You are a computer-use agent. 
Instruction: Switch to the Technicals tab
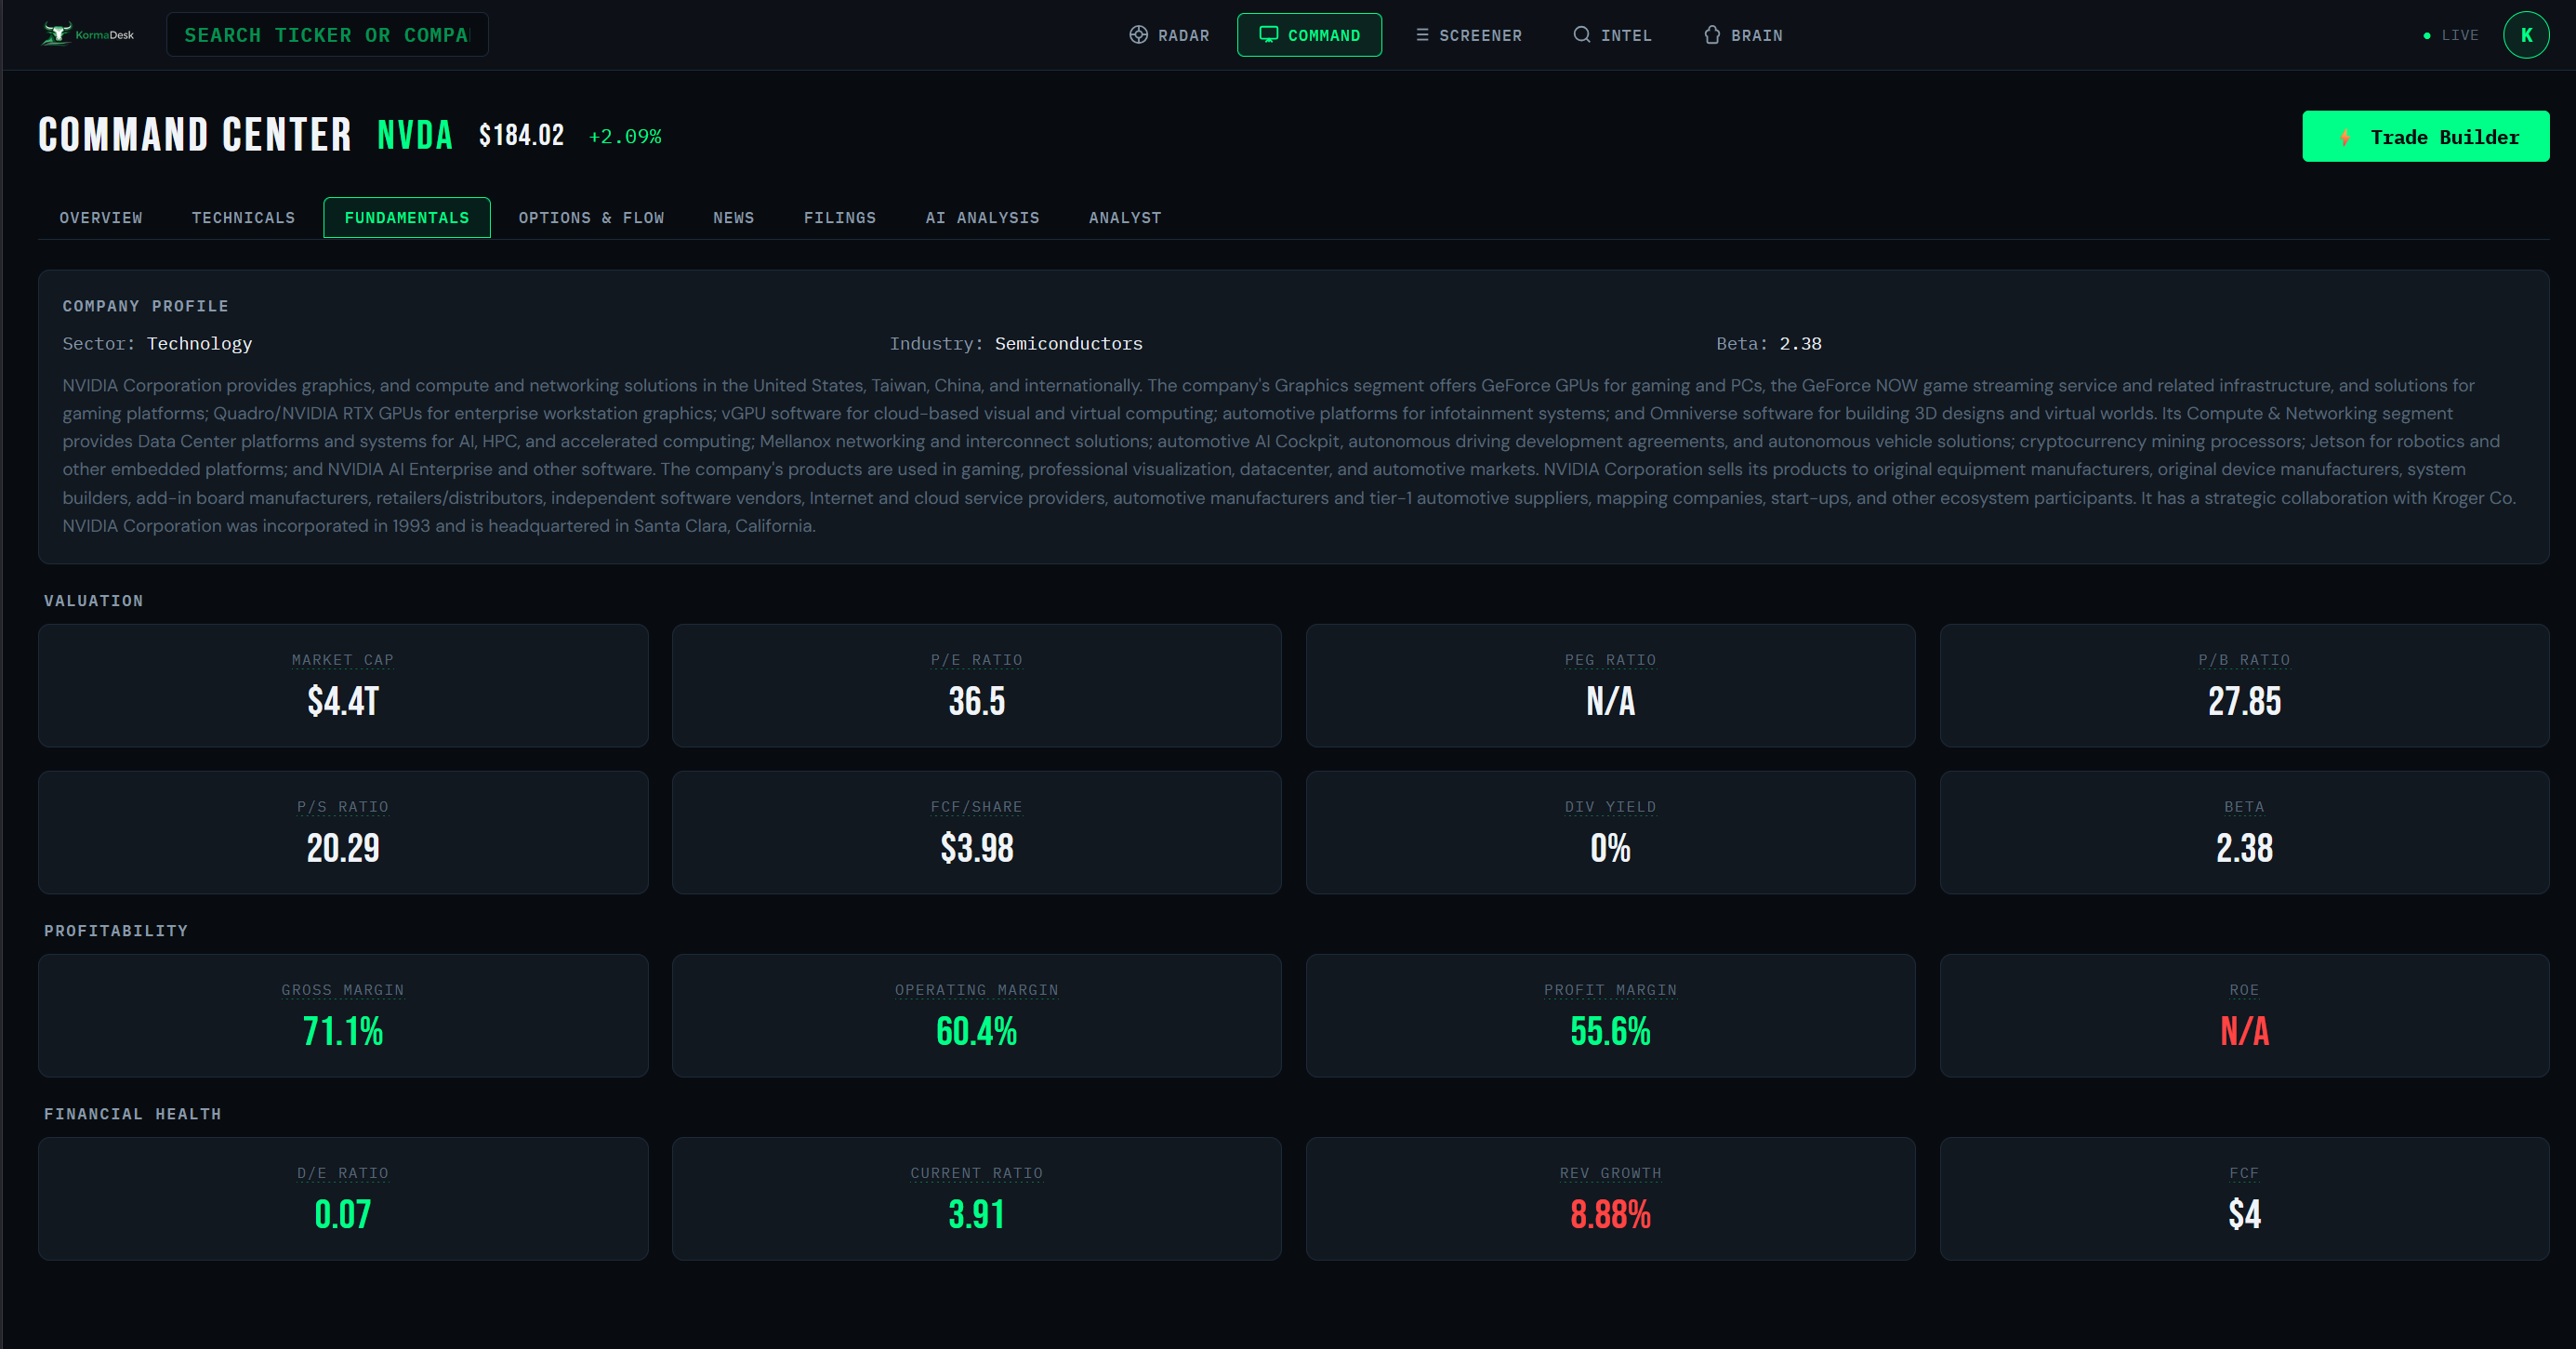pos(243,218)
